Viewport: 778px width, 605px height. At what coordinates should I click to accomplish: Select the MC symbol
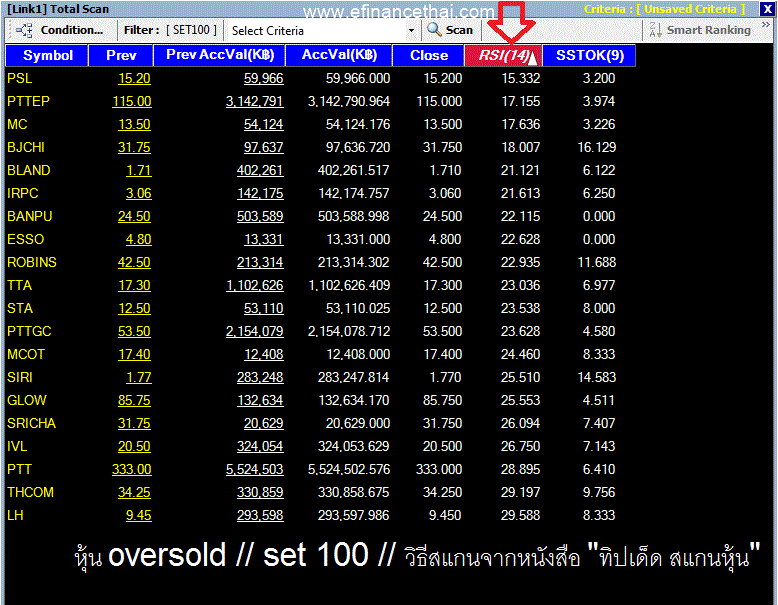[x=17, y=124]
